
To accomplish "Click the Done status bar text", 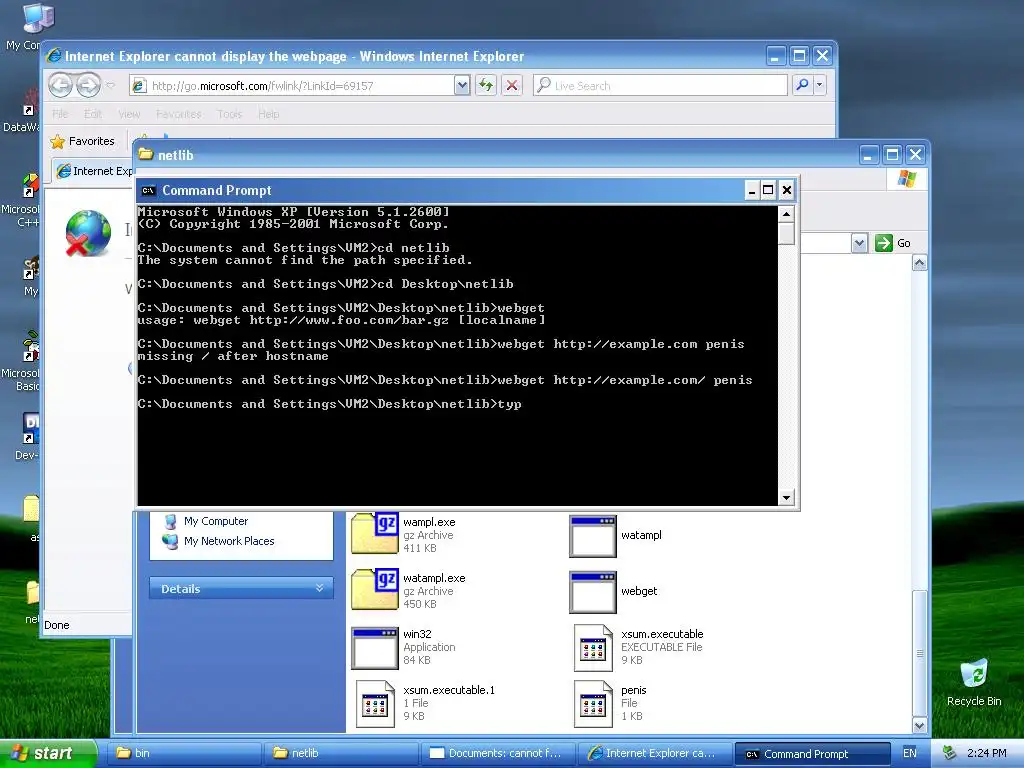I will [x=57, y=625].
